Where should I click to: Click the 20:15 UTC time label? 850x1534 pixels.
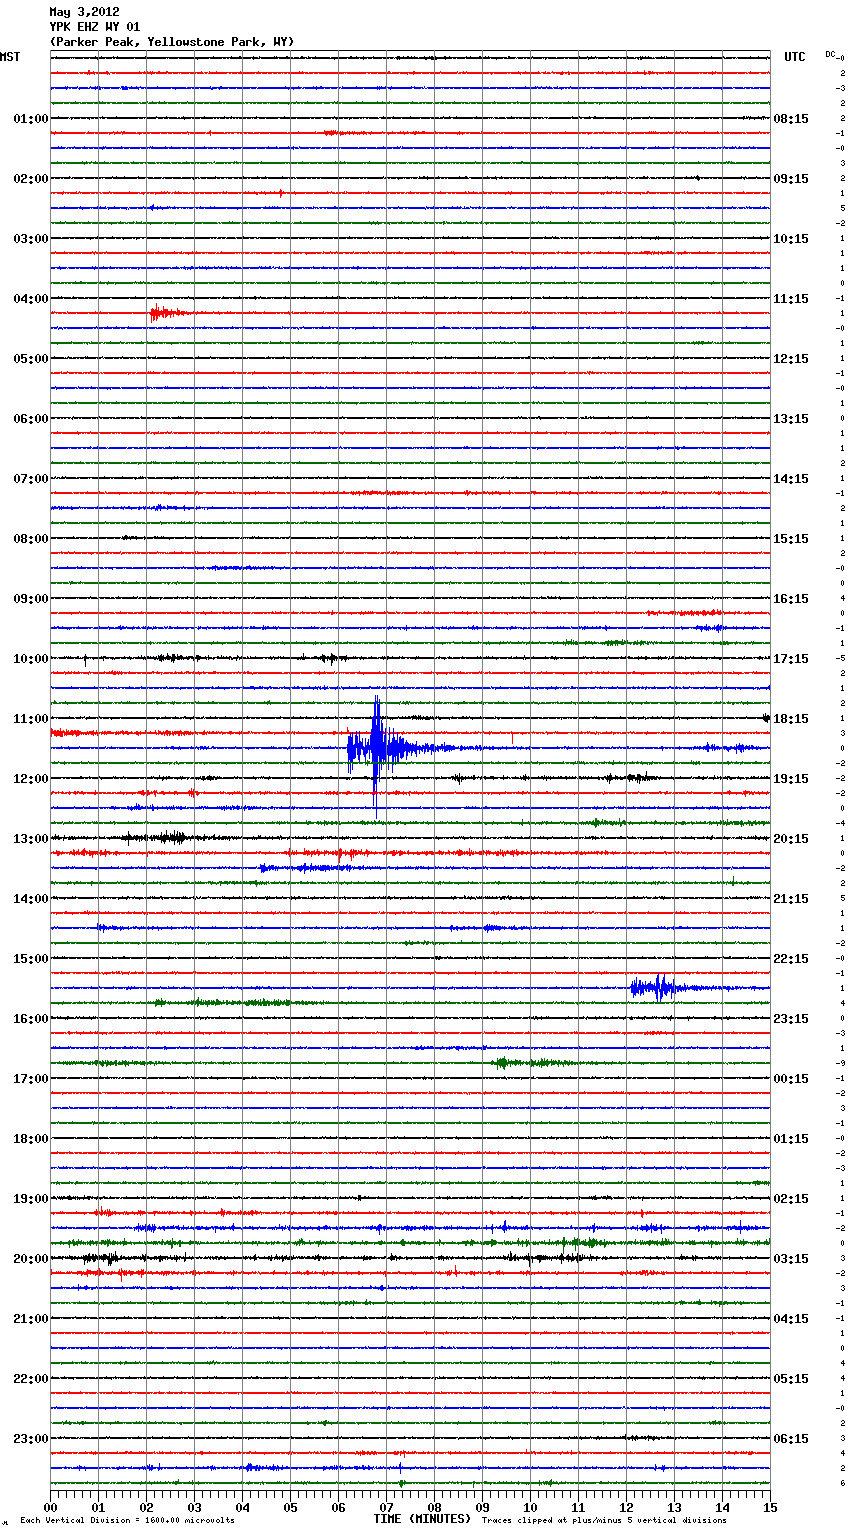tap(791, 838)
